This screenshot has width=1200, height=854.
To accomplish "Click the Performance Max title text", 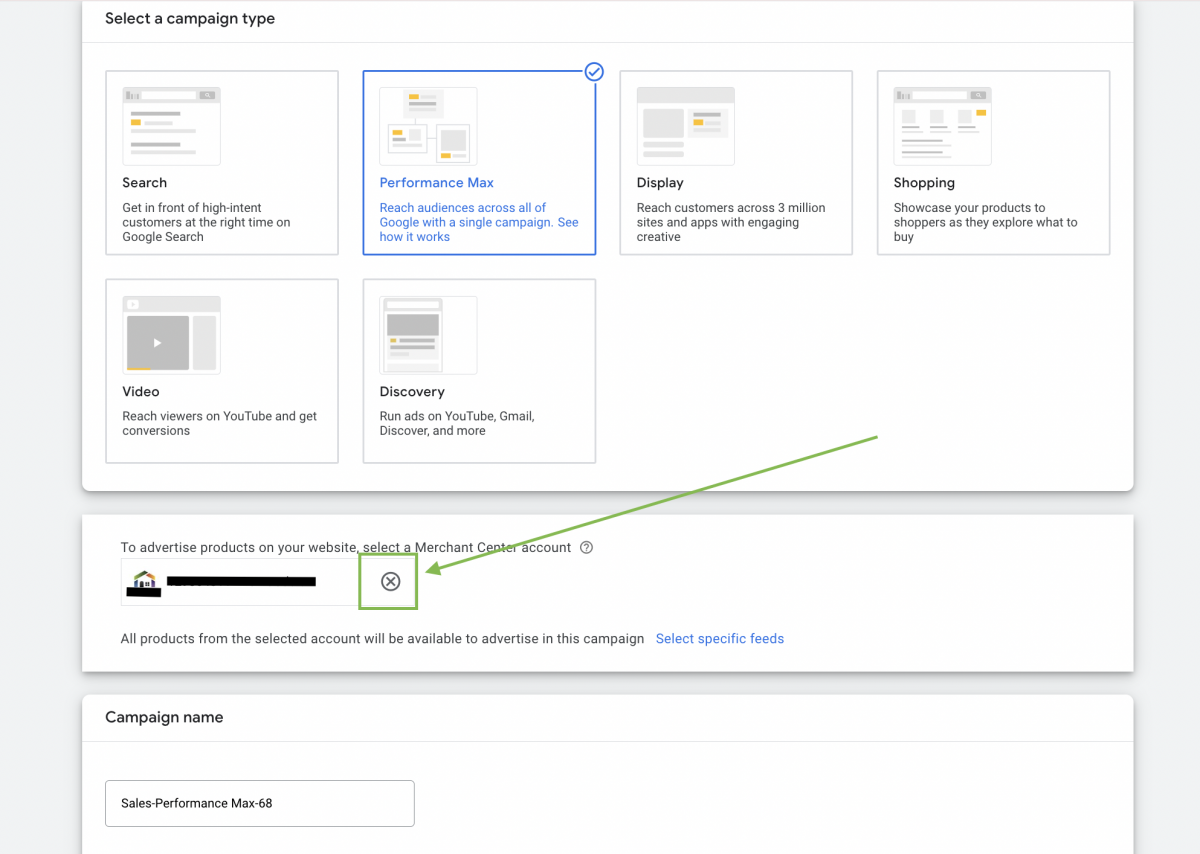I will (x=436, y=183).
